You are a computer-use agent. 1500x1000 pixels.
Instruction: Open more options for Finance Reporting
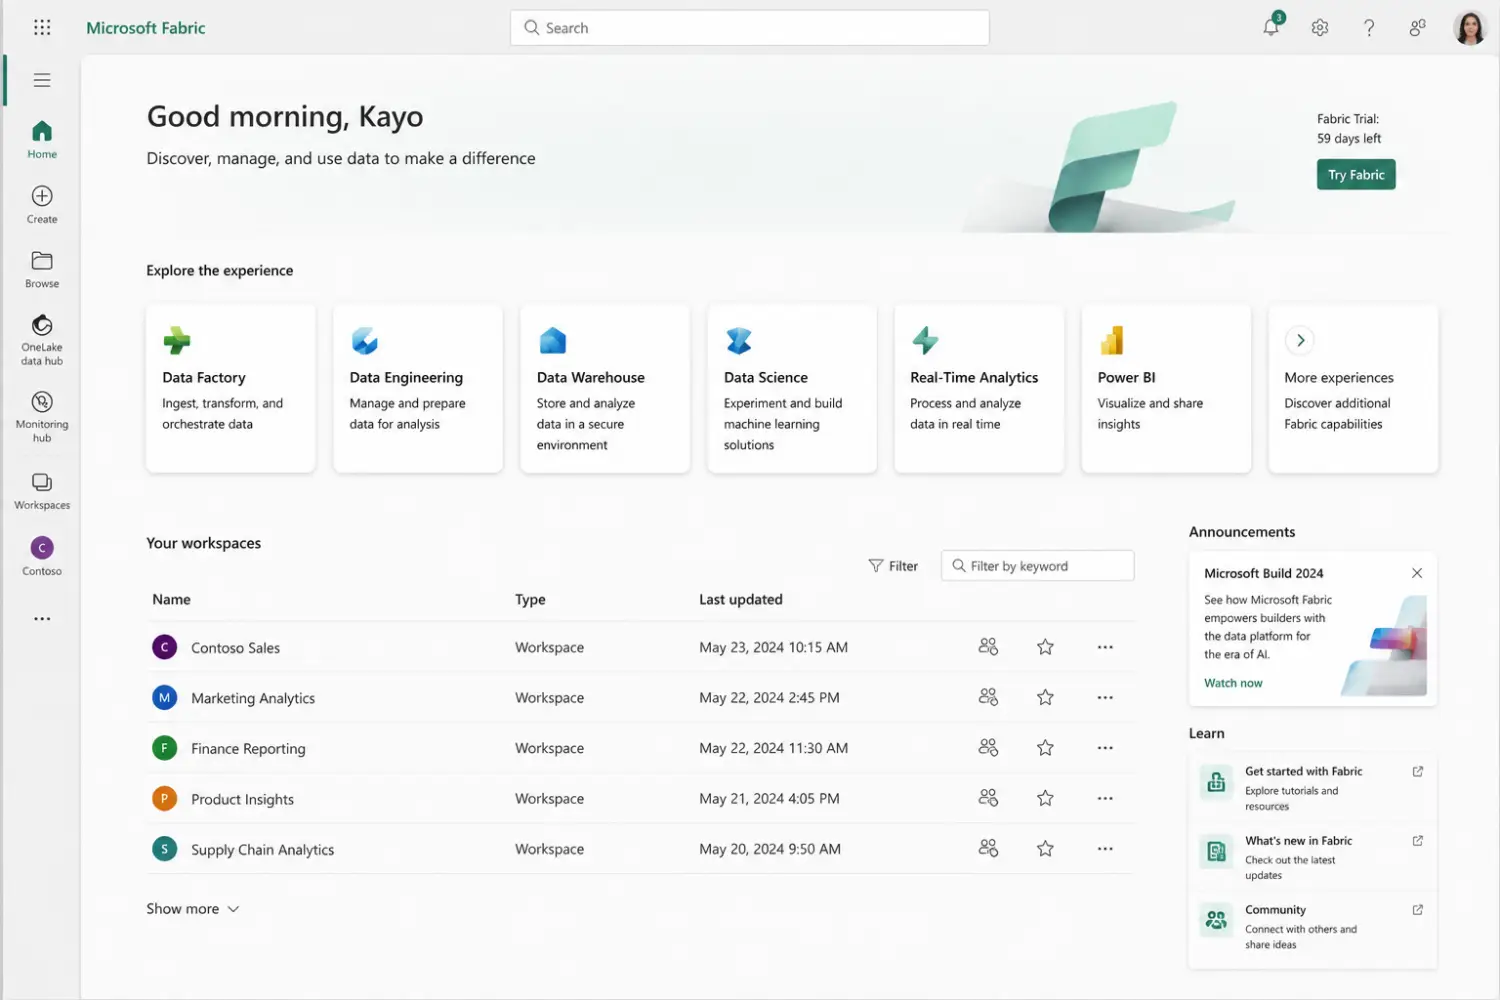[x=1105, y=747]
